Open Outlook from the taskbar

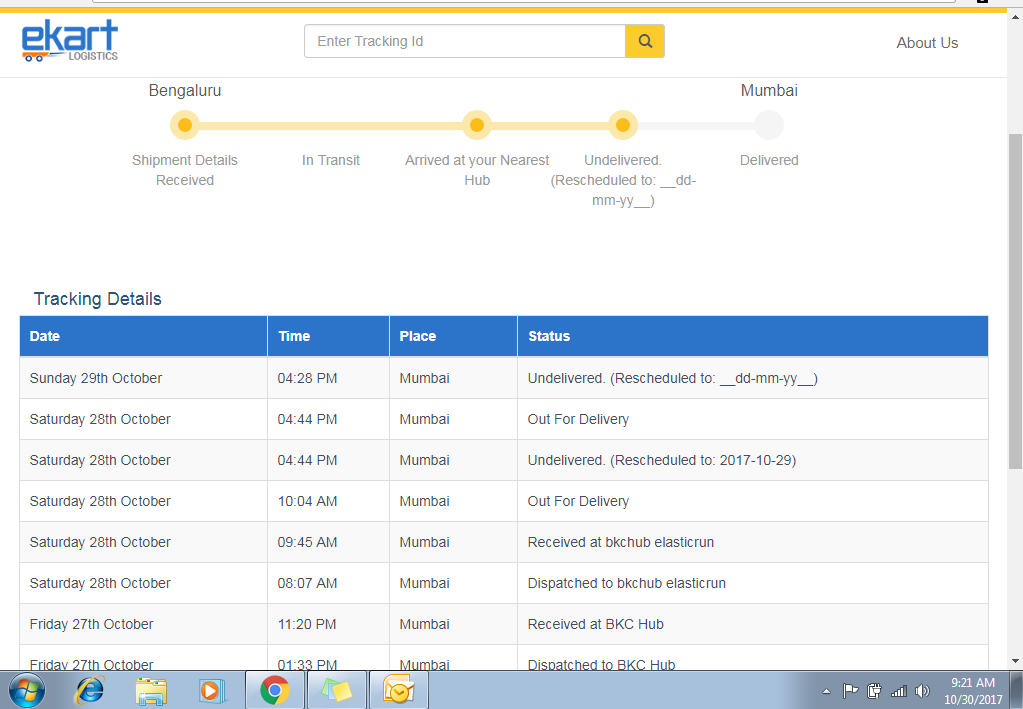point(398,690)
